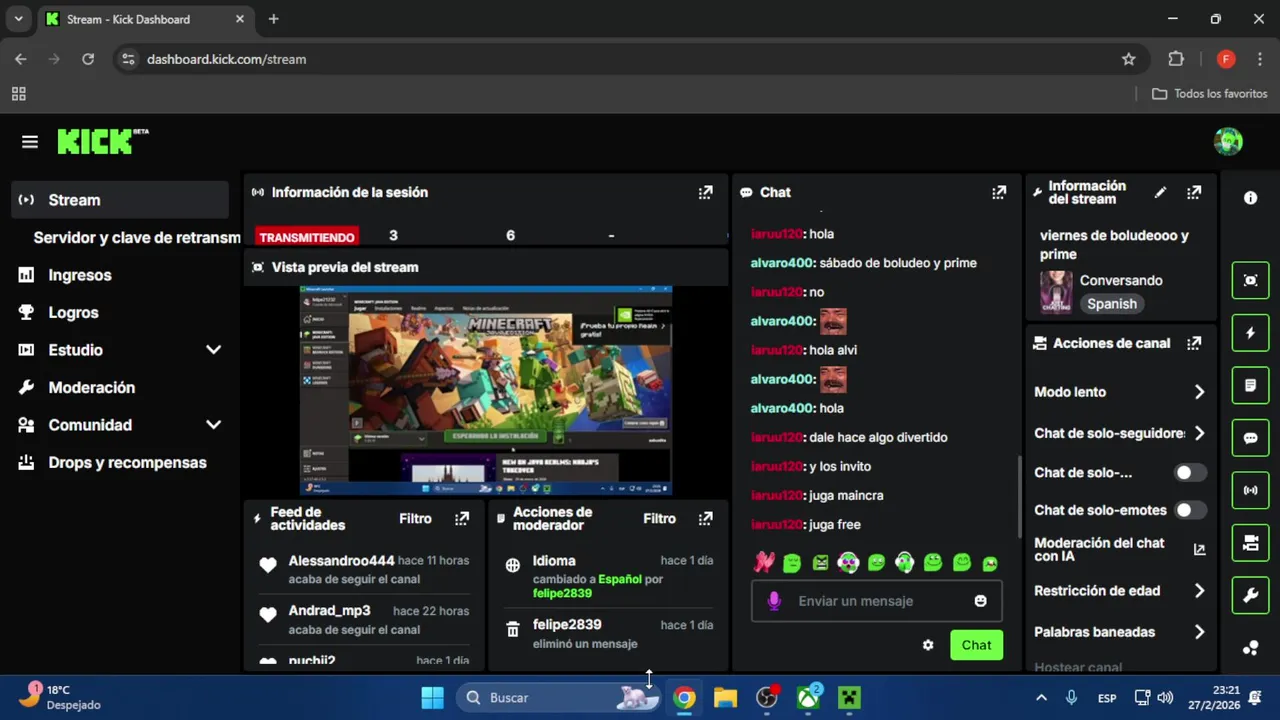1280x720 pixels.
Task: Click Alessandroo444 in activity feed
Action: coord(341,561)
